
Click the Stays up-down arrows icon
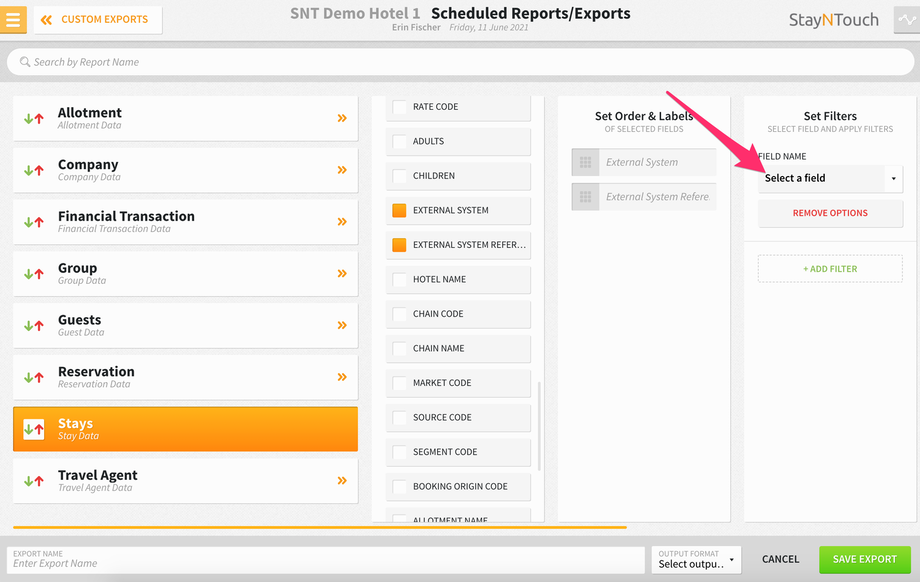tap(33, 429)
